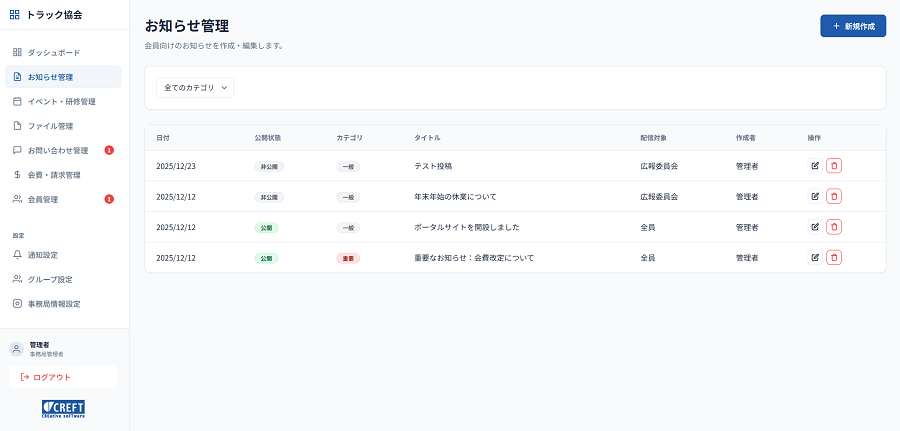Image resolution: width=900 pixels, height=431 pixels.
Task: Delete the 重要なお知らせ:会費改定について row
Action: click(x=834, y=258)
